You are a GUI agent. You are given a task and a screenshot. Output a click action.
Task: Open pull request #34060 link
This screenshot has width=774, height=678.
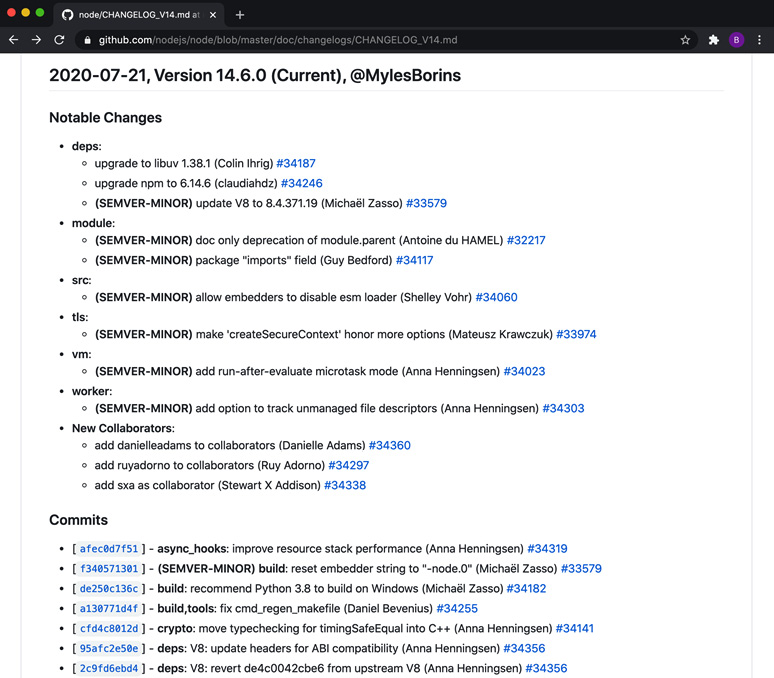[x=496, y=297]
